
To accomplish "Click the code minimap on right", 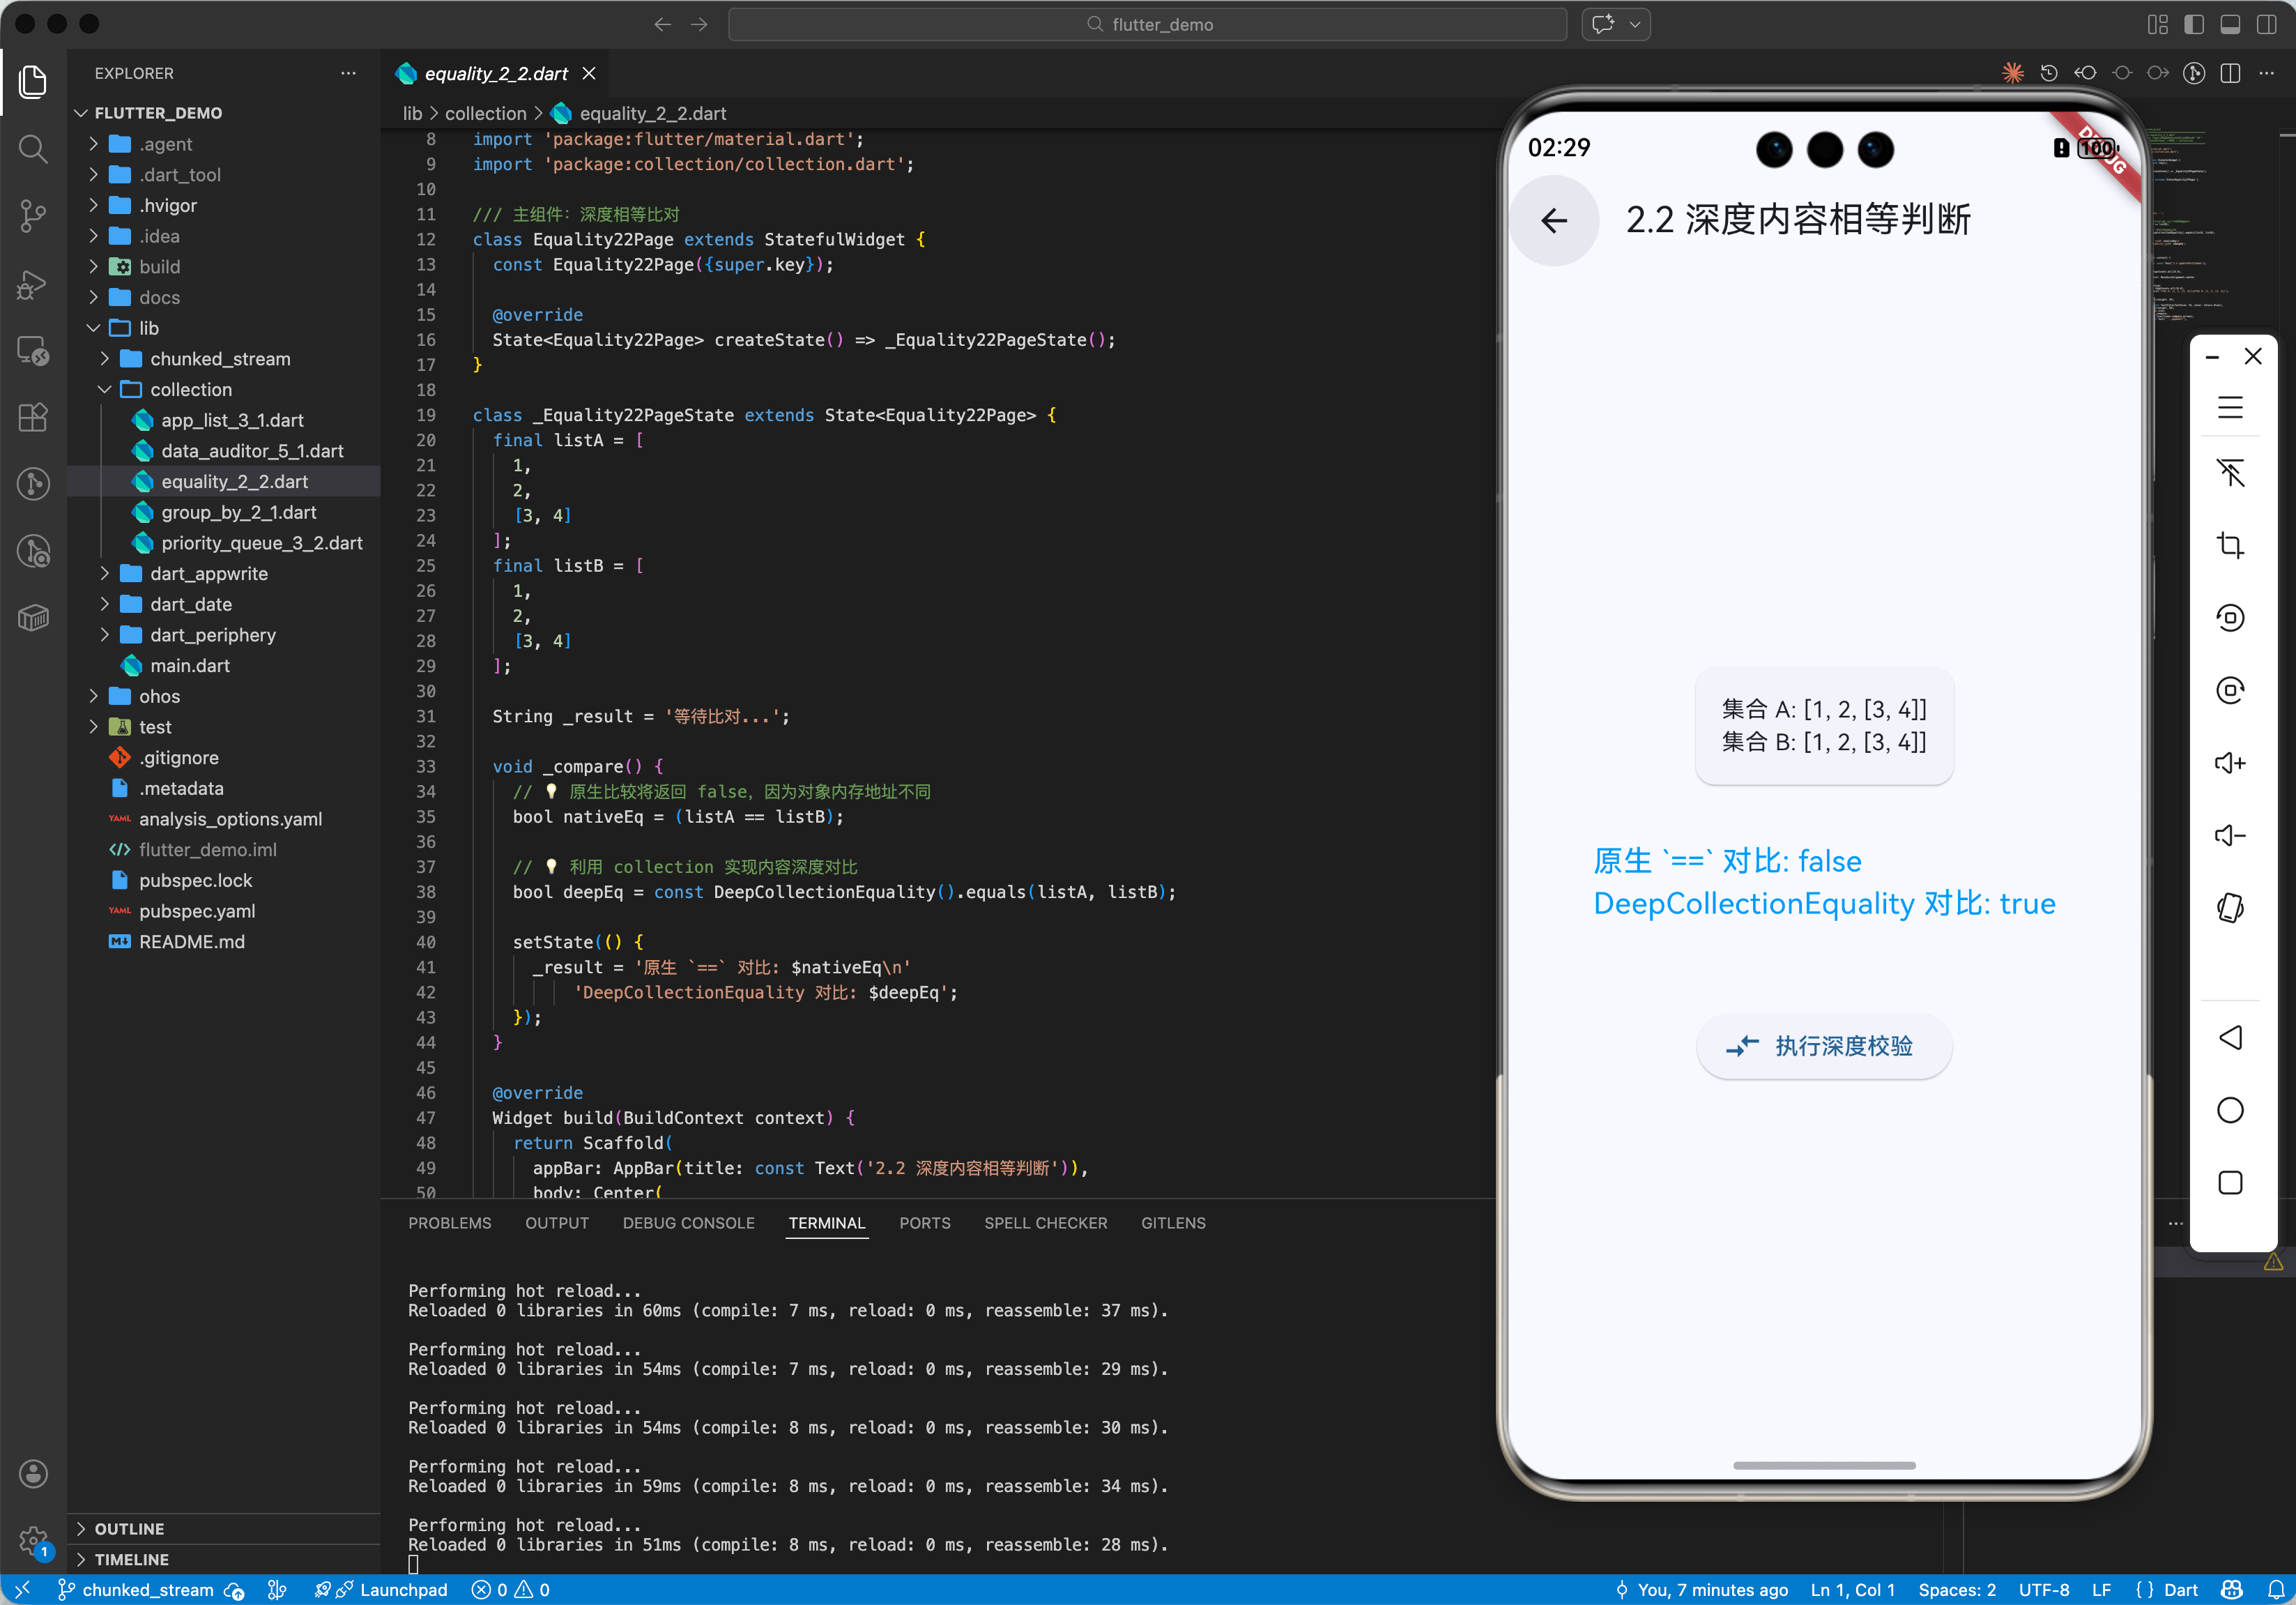I will (x=2190, y=230).
